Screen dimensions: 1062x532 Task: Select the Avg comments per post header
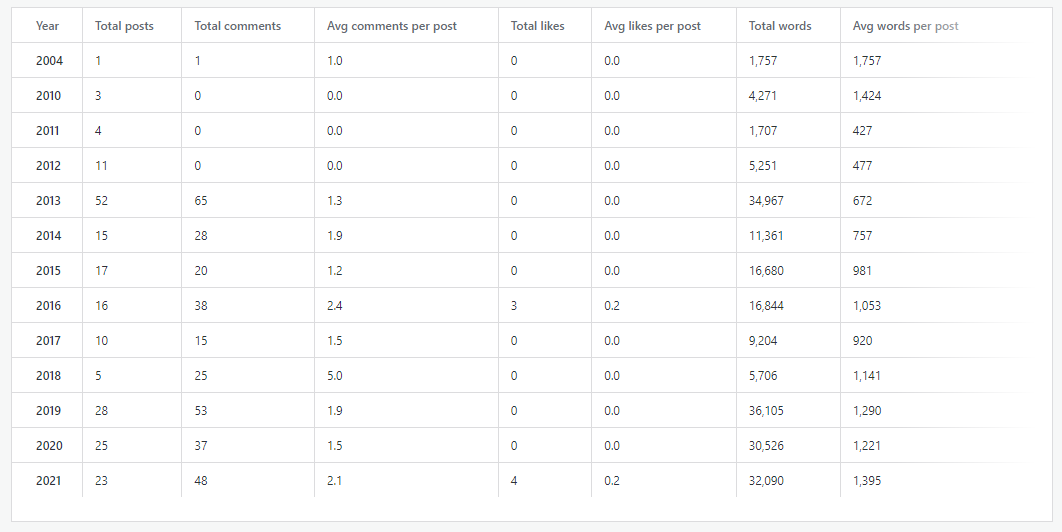(392, 26)
